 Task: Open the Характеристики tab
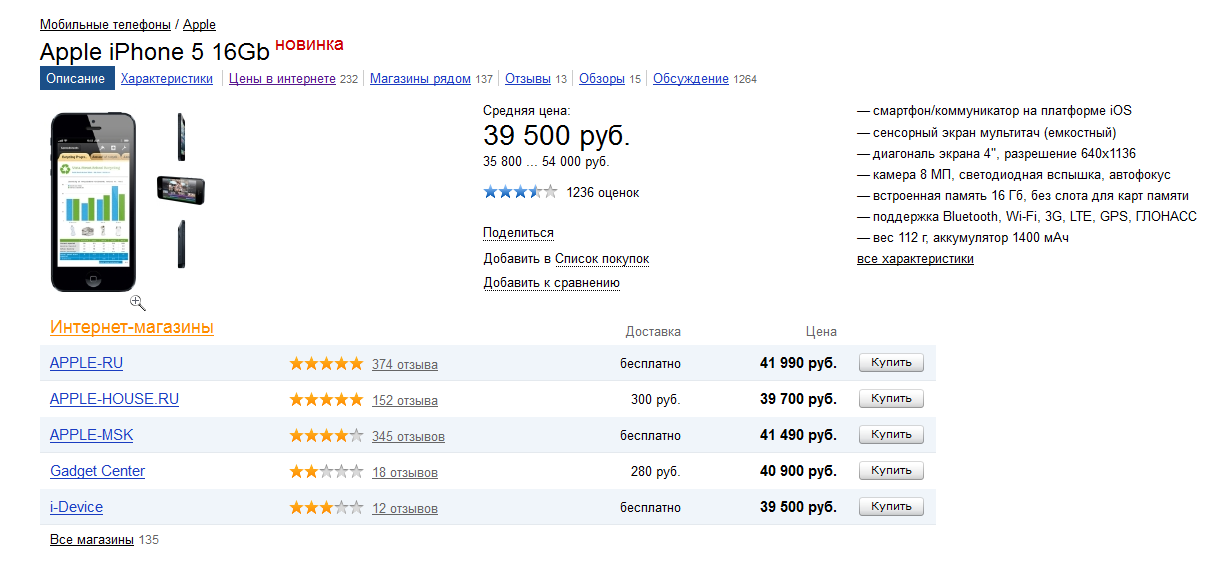pyautogui.click(x=167, y=79)
